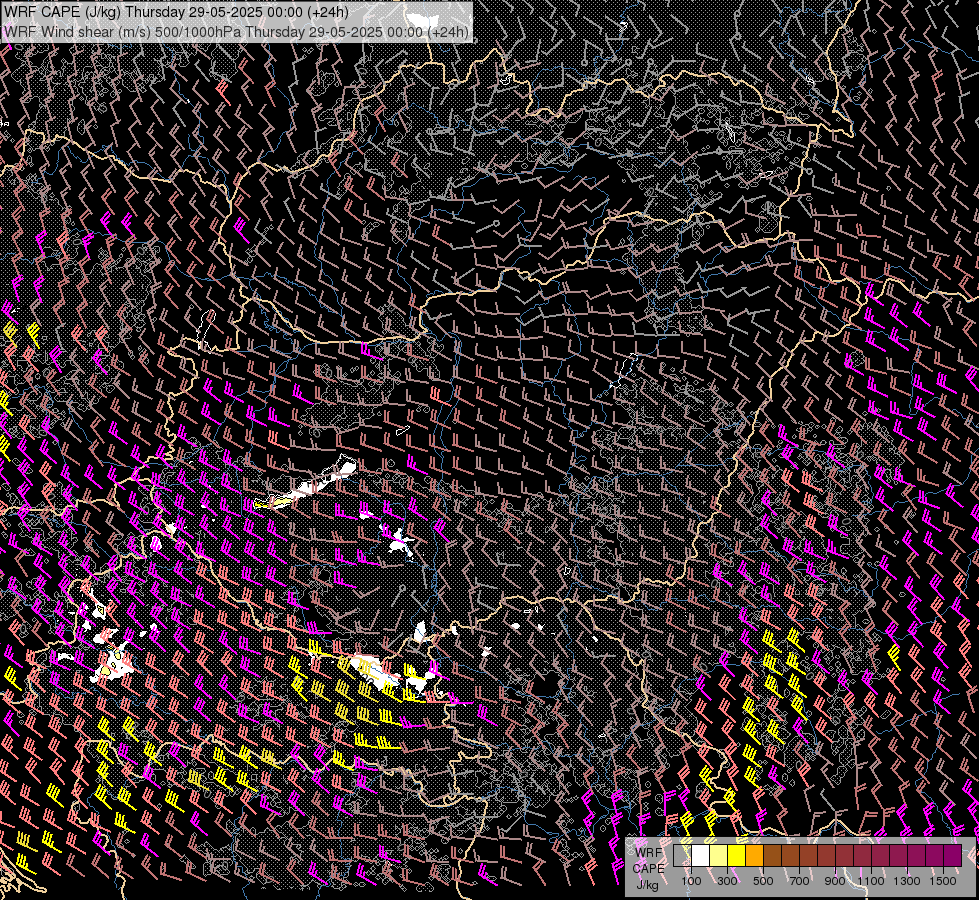Click the '900' legend value label
979x900 pixels.
(835, 881)
